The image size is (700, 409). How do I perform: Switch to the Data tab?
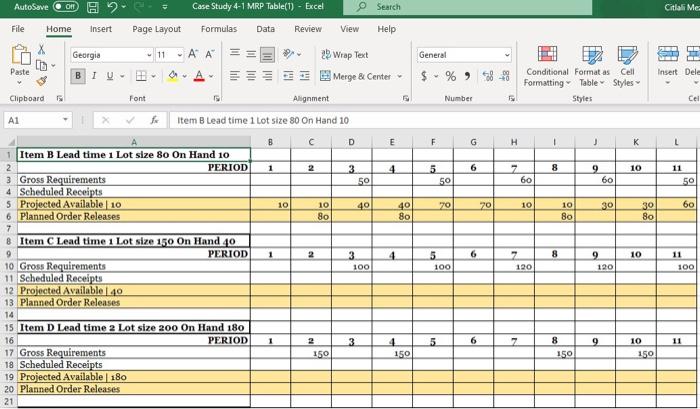pyautogui.click(x=265, y=29)
